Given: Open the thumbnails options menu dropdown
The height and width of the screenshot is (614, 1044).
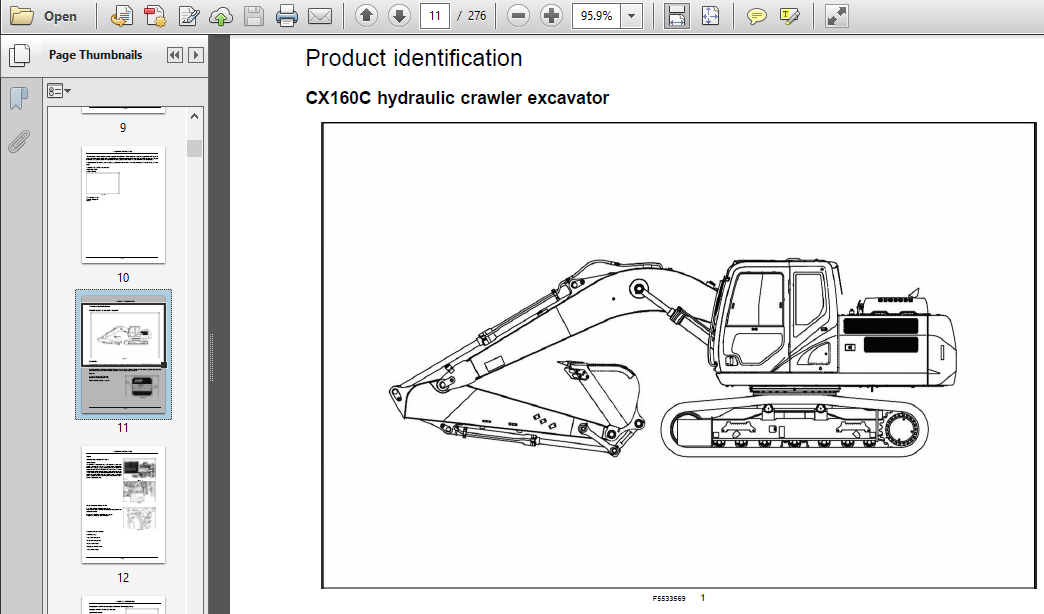Looking at the screenshot, I should tap(59, 91).
